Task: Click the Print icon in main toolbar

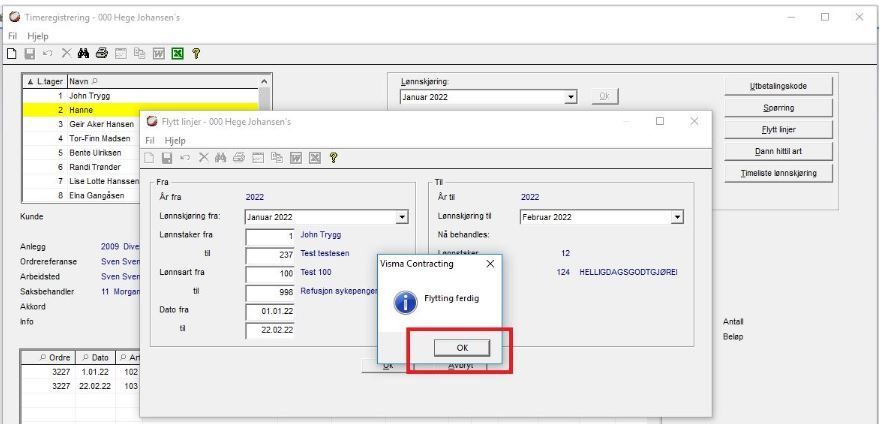Action: coord(102,54)
